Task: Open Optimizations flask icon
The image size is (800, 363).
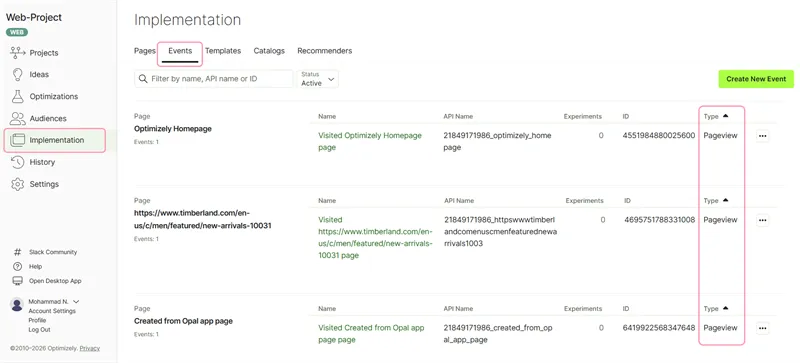Action: click(x=17, y=96)
